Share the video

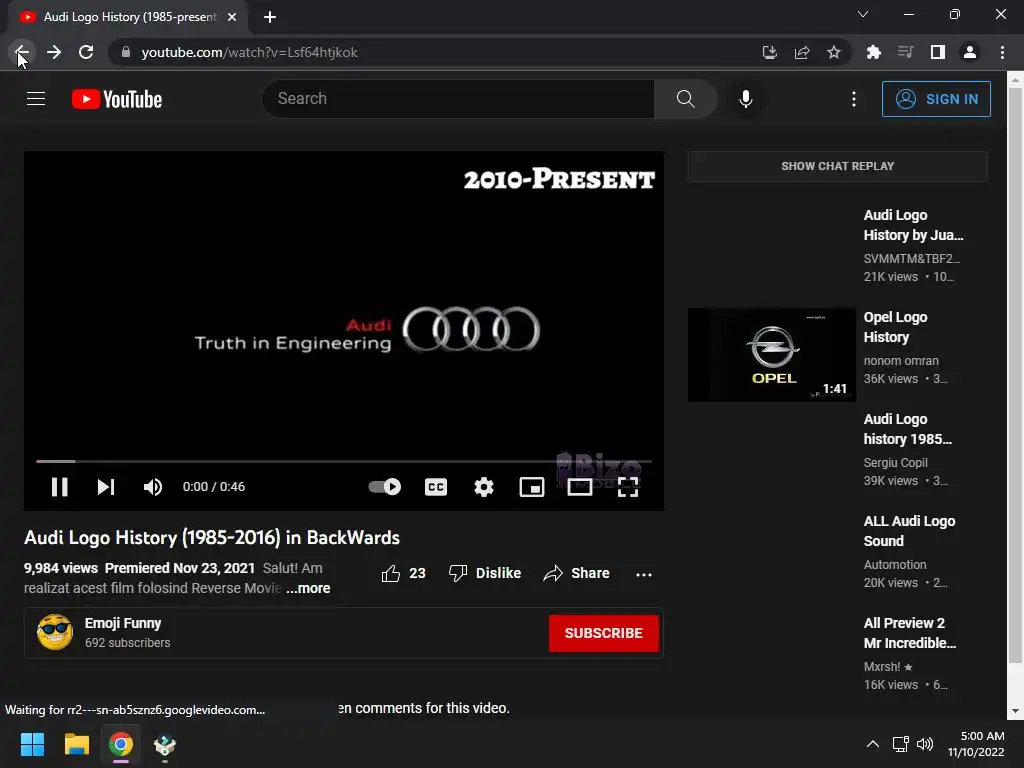click(x=576, y=573)
